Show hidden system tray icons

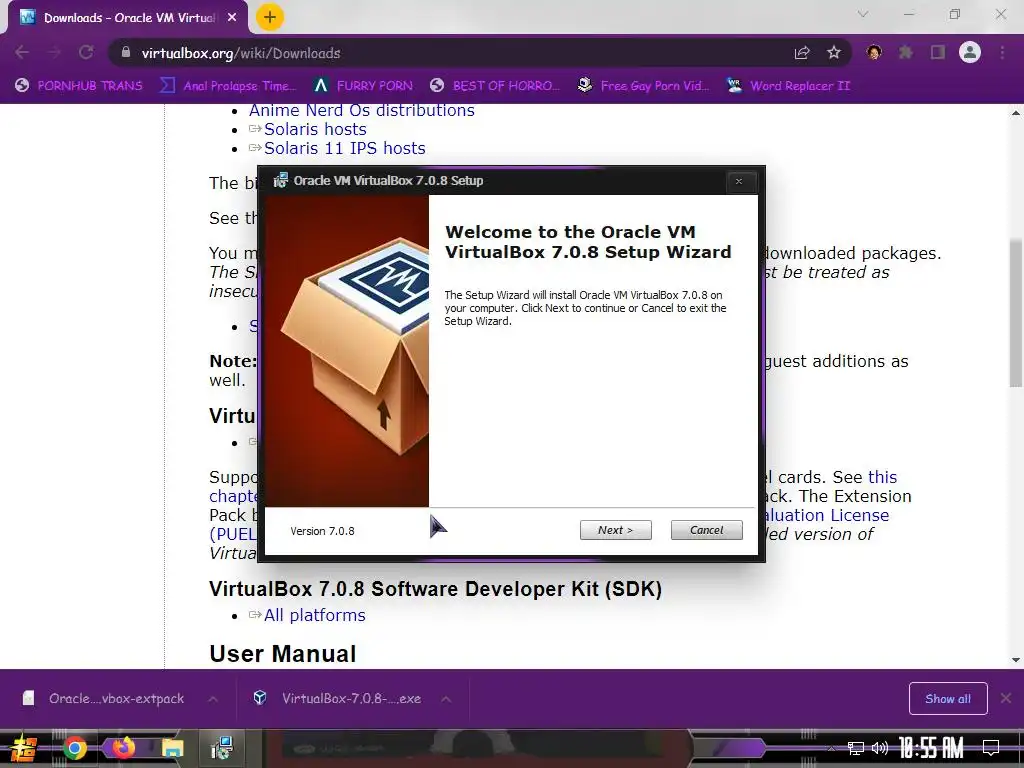point(831,748)
